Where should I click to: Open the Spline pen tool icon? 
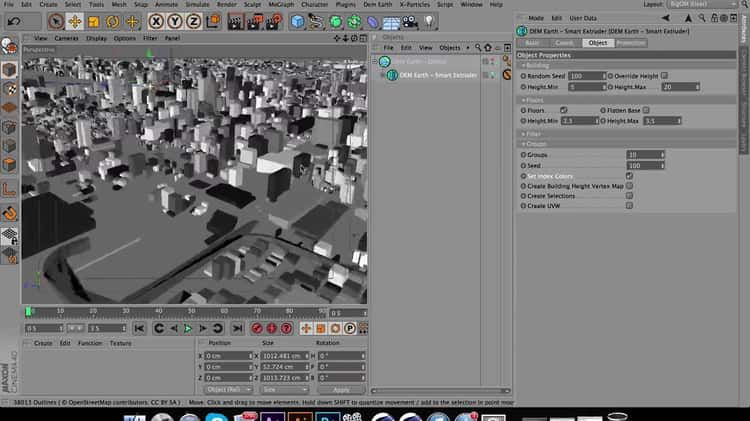point(316,22)
